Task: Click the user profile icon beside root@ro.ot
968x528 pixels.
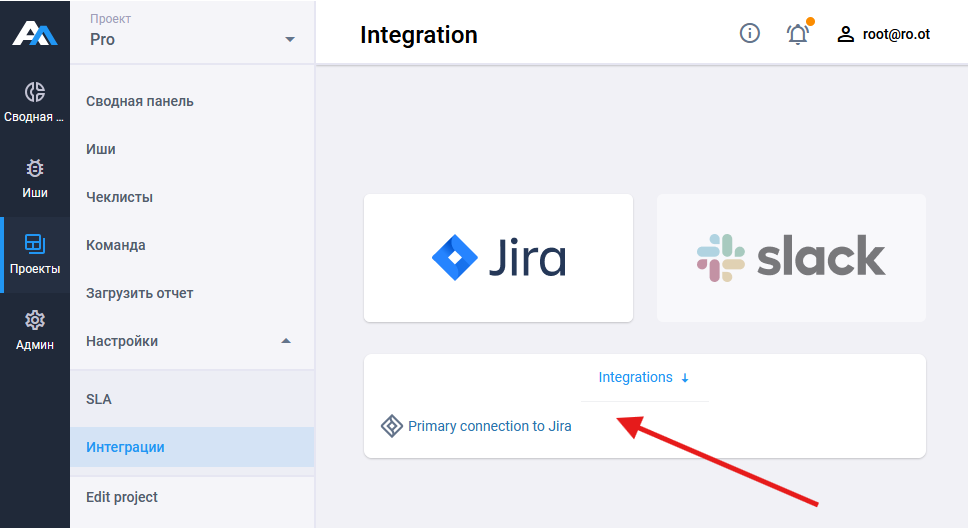Action: coord(845,34)
